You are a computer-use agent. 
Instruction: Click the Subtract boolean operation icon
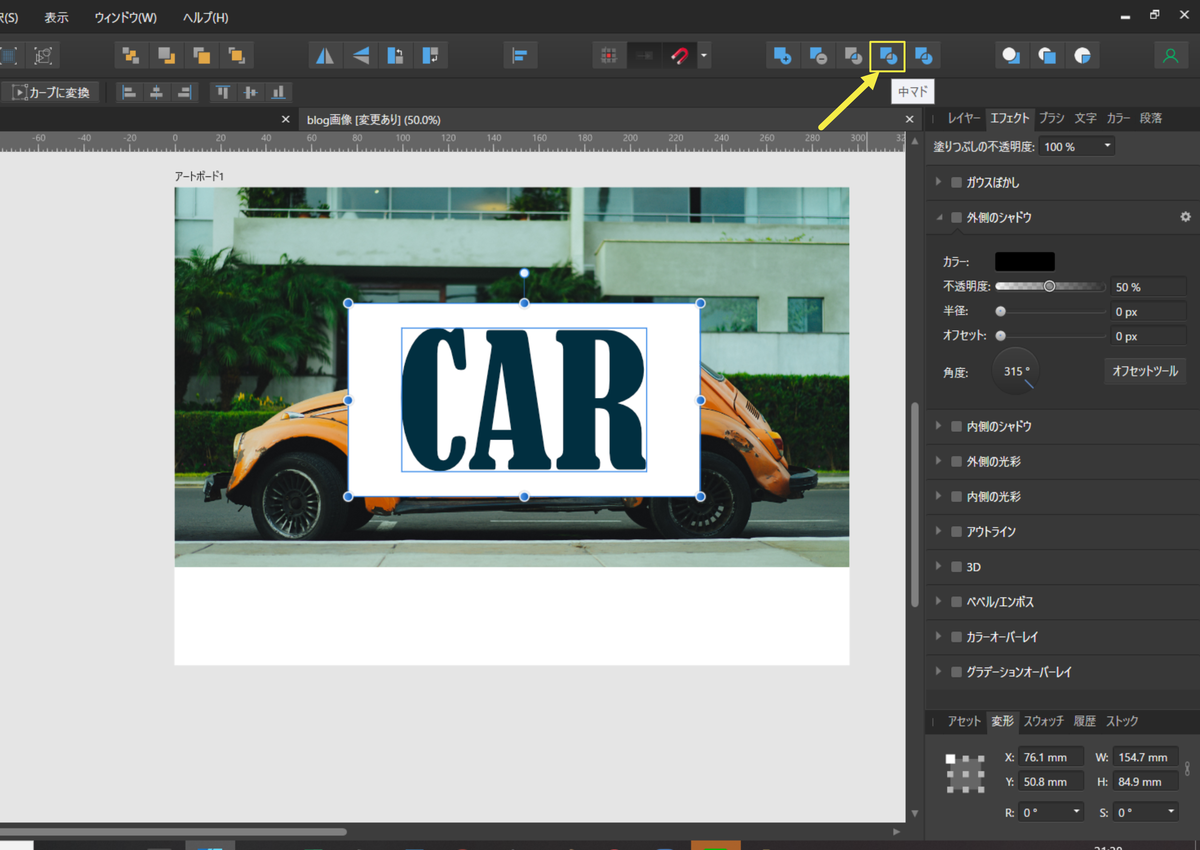point(817,56)
